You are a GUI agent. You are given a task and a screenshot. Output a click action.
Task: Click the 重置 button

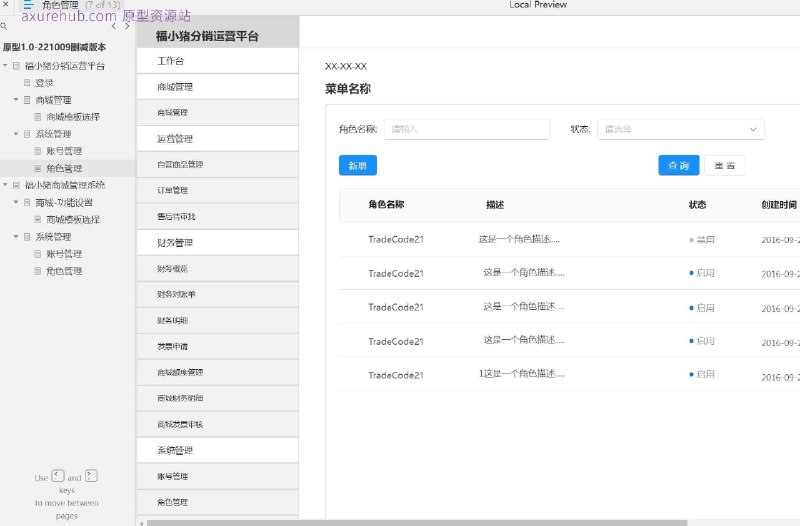tap(724, 165)
